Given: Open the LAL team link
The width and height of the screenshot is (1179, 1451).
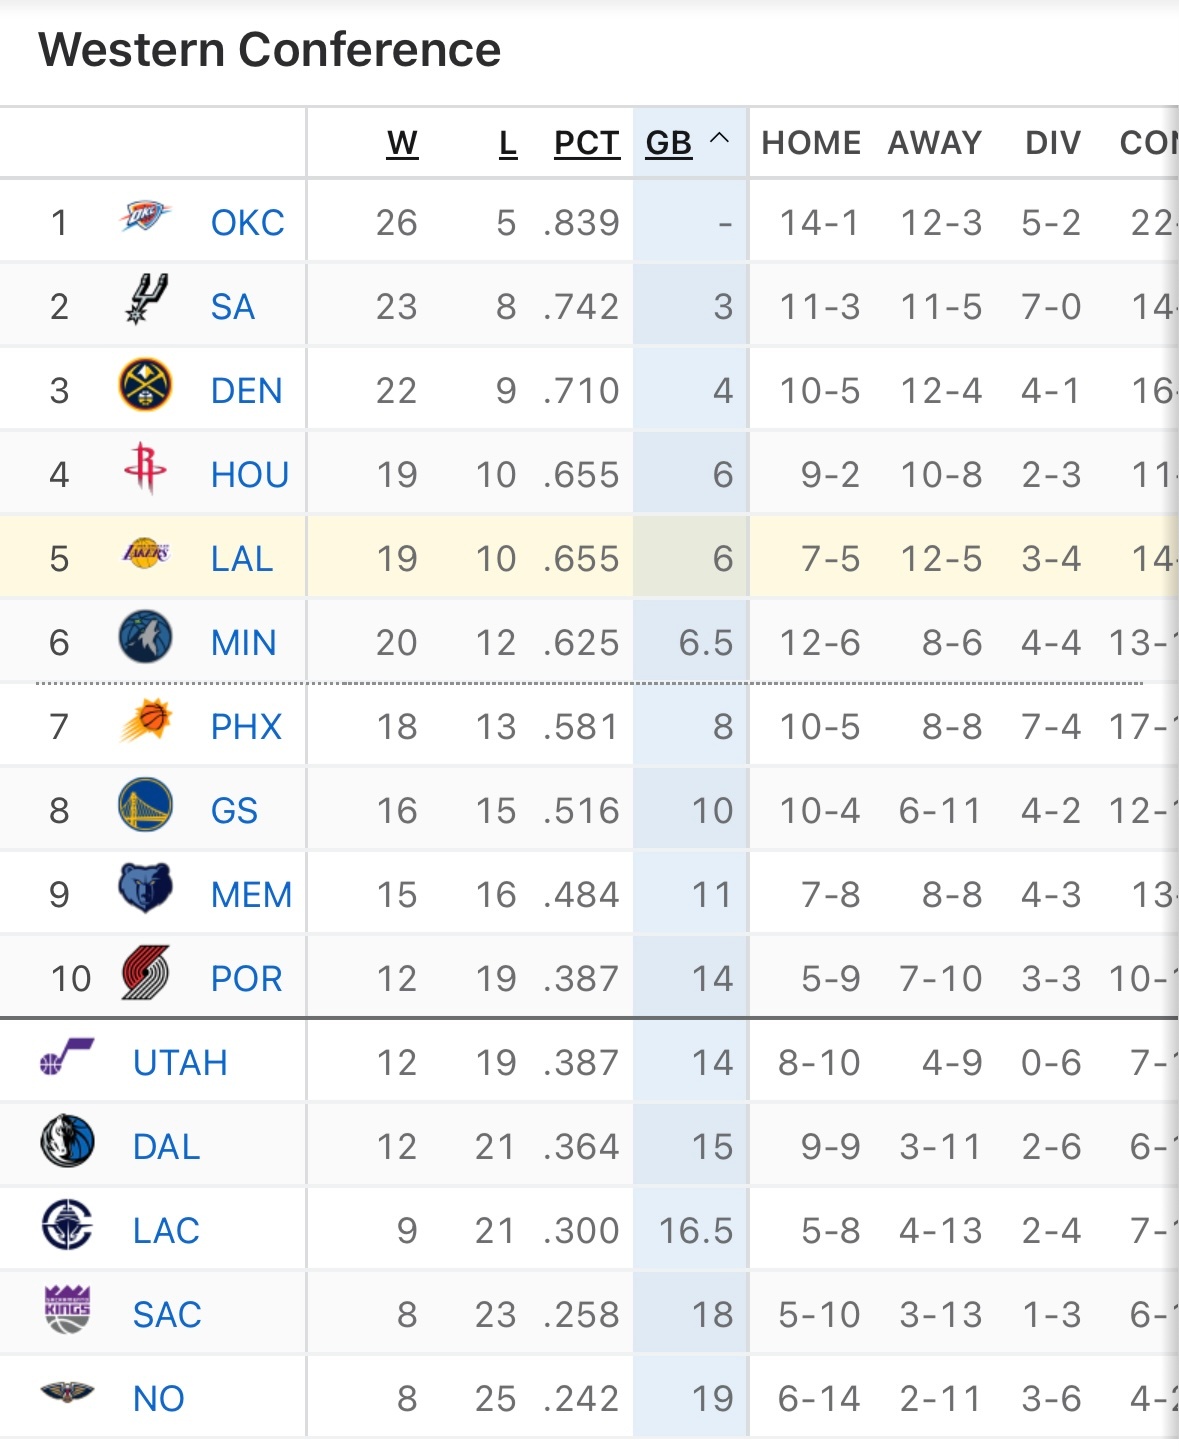Looking at the screenshot, I should click(x=242, y=559).
